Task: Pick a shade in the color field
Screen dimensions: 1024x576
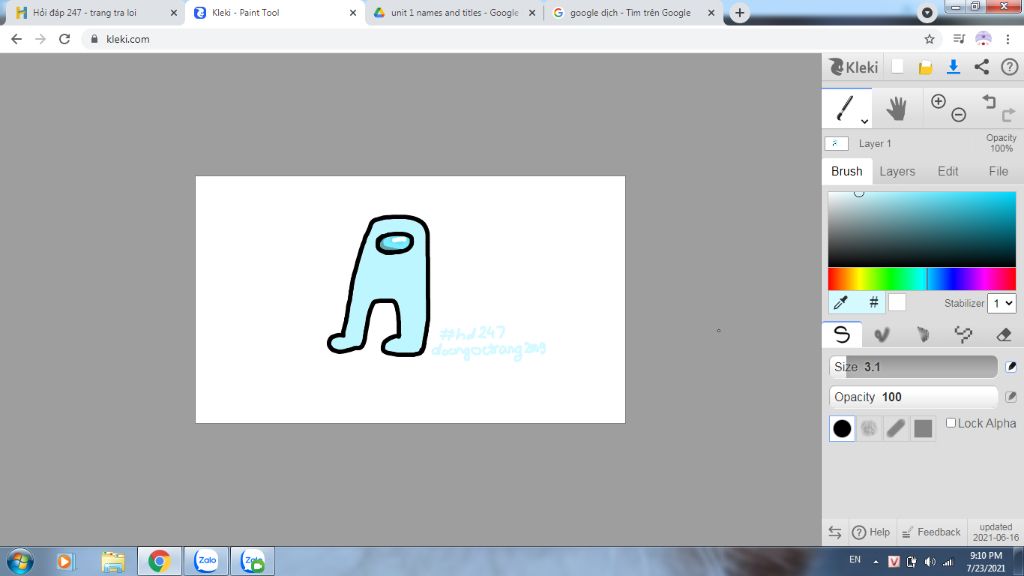Action: (x=921, y=229)
